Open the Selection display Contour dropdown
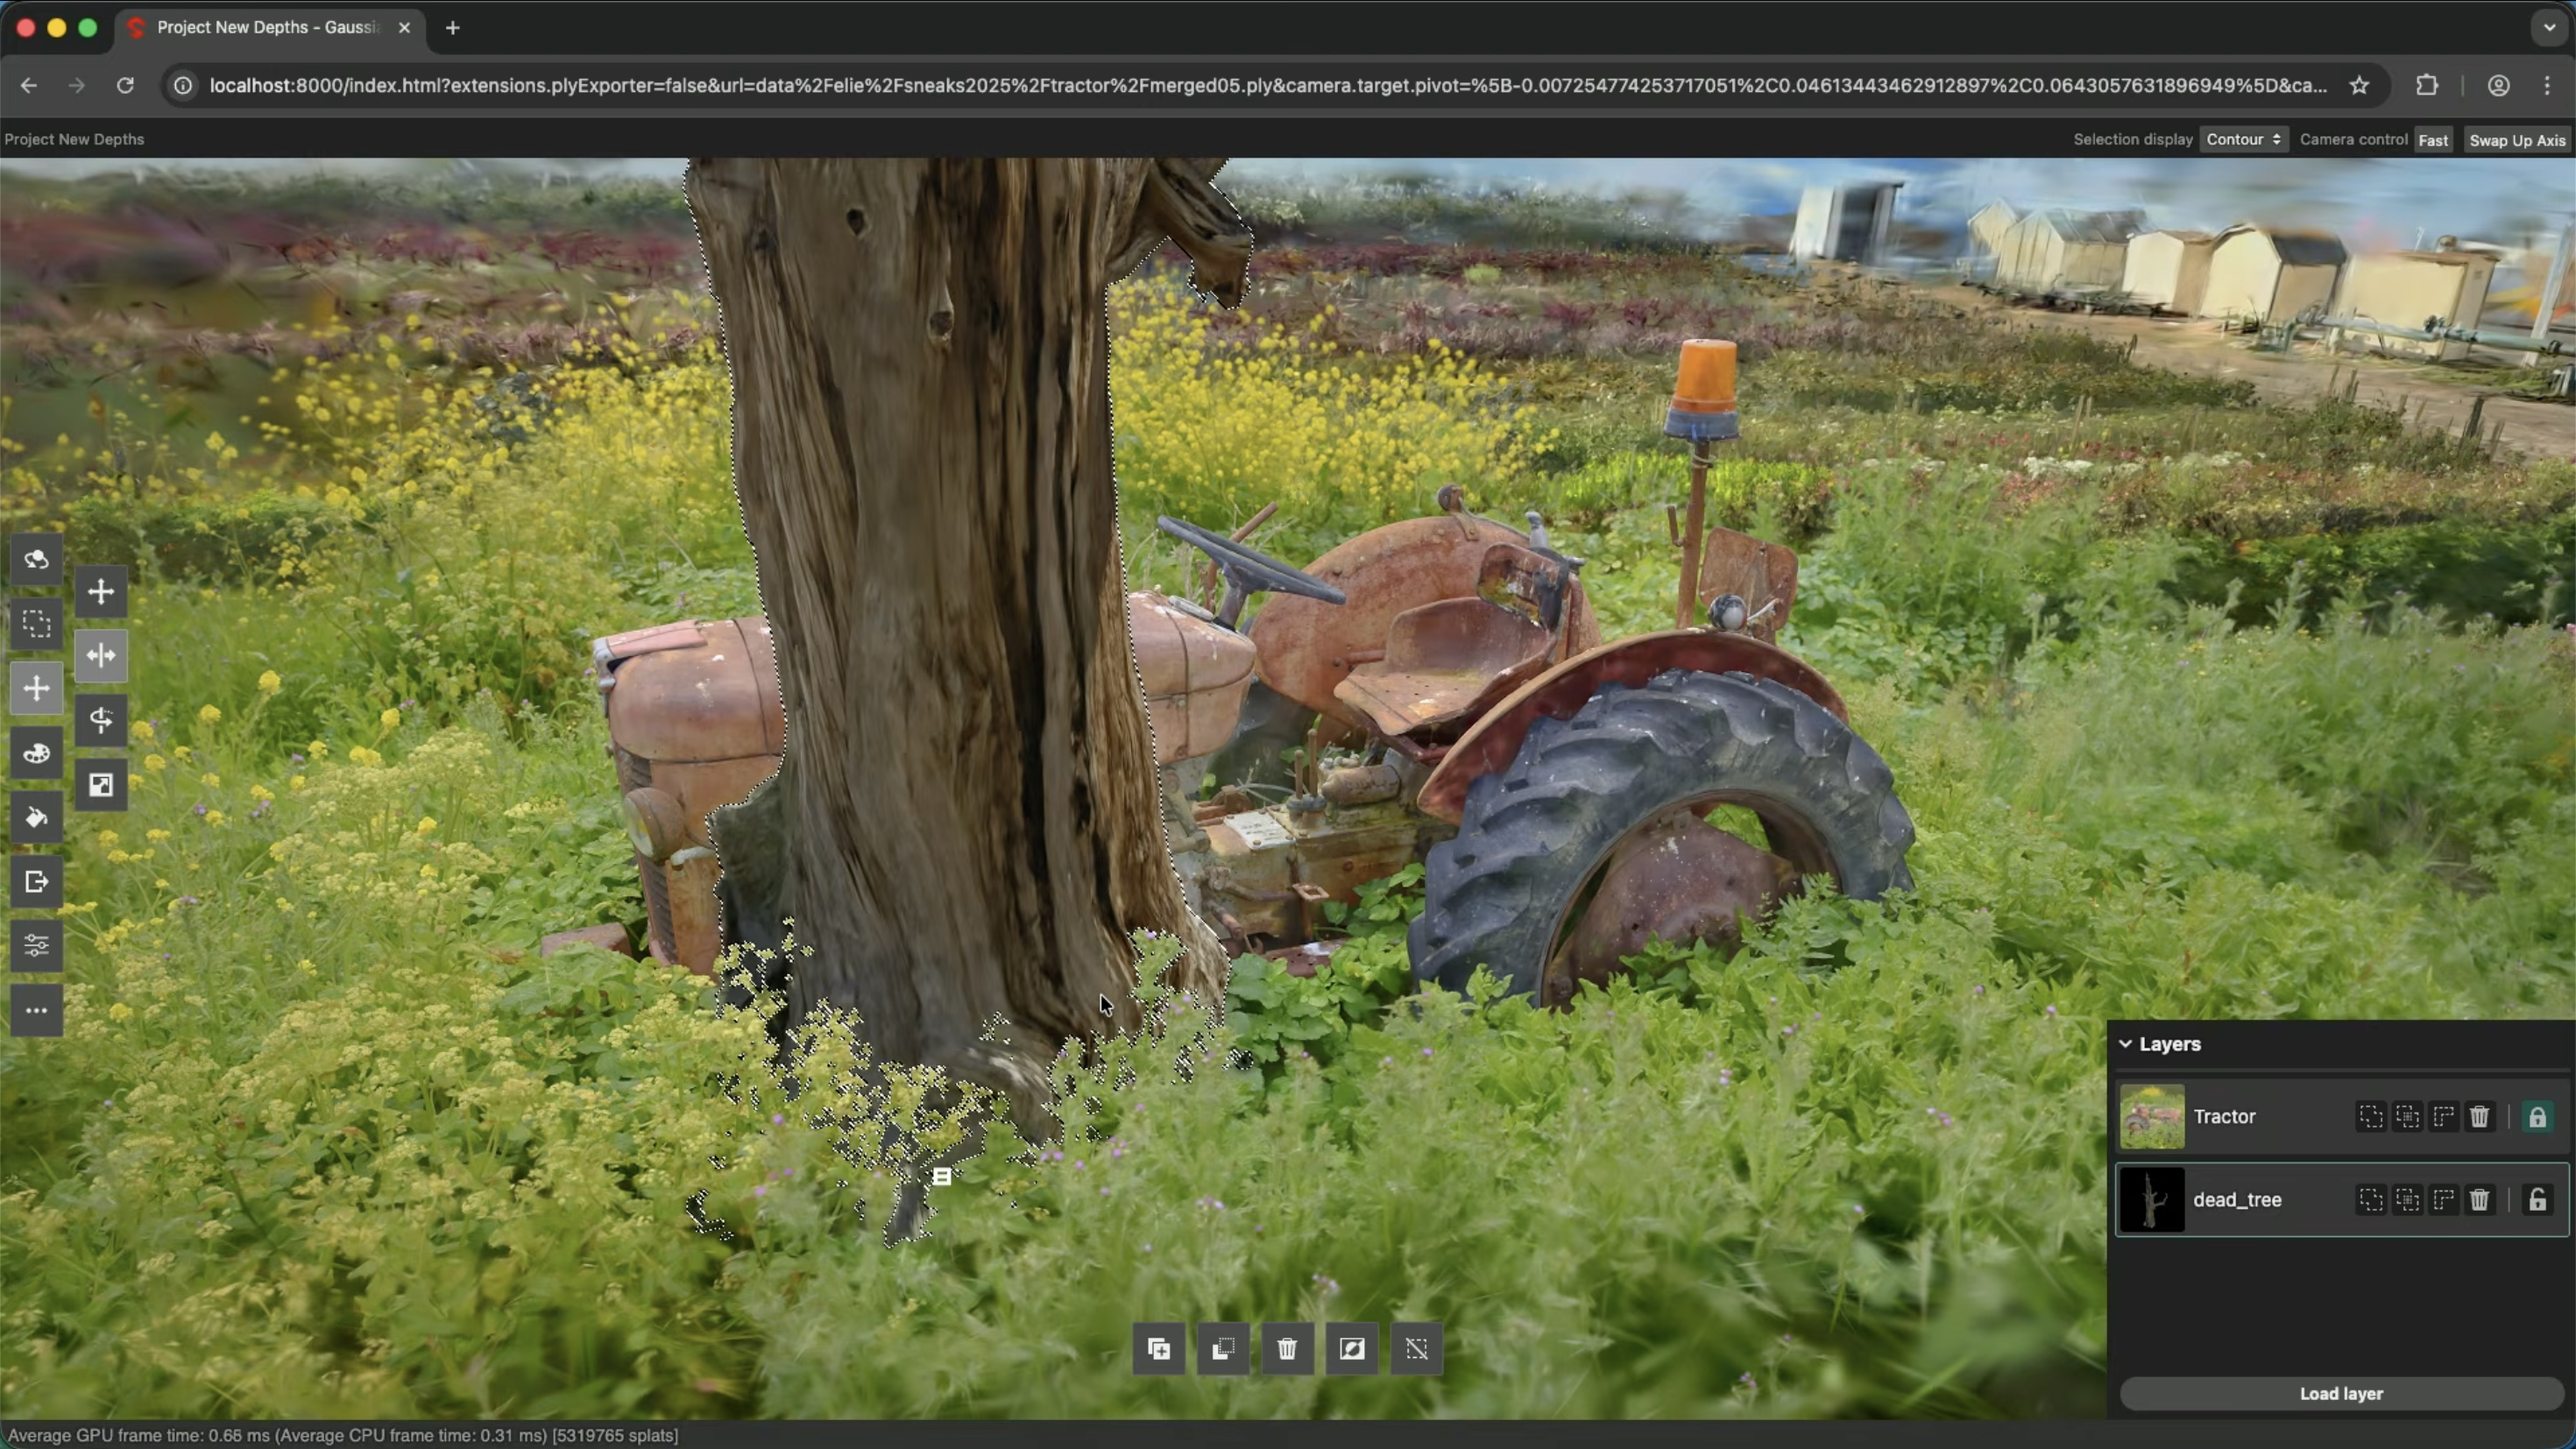2576x1449 pixels. (2243, 140)
